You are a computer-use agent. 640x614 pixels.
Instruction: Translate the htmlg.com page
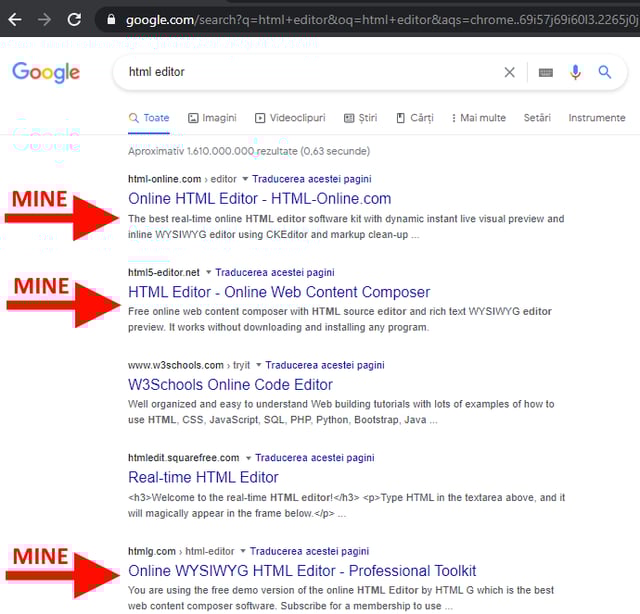[309, 551]
